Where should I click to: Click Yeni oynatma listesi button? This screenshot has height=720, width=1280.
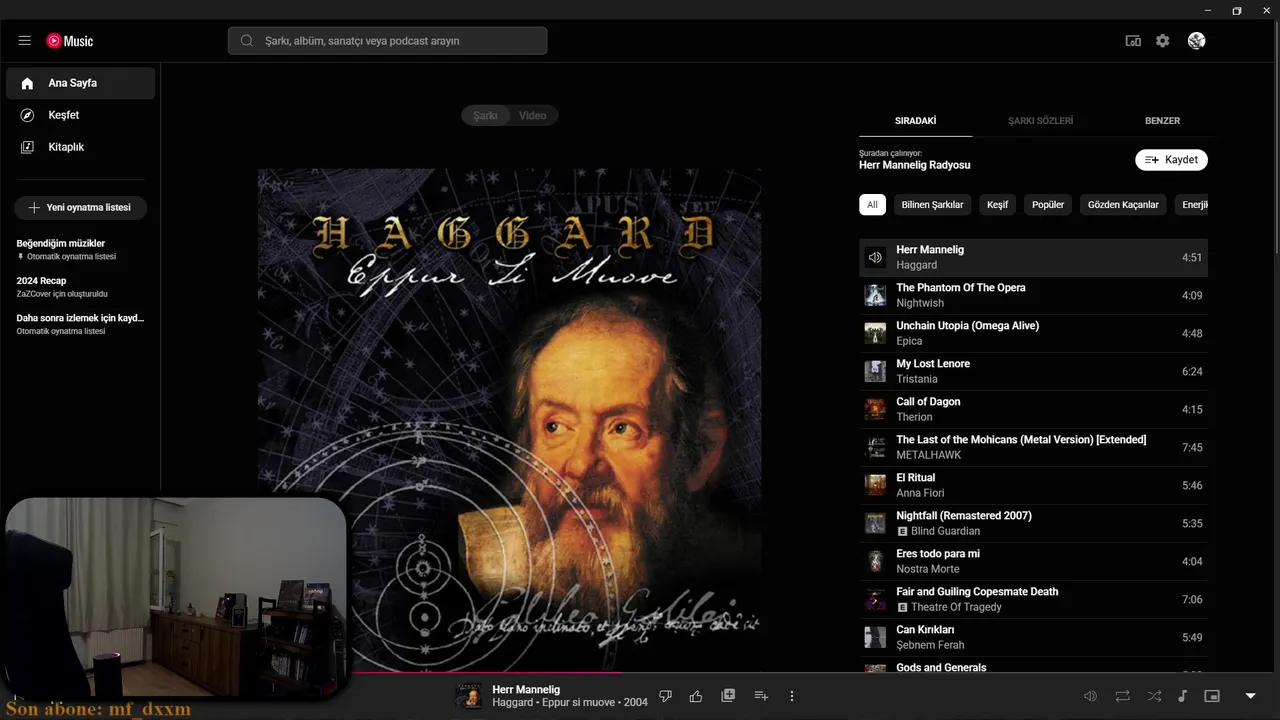[x=80, y=208]
